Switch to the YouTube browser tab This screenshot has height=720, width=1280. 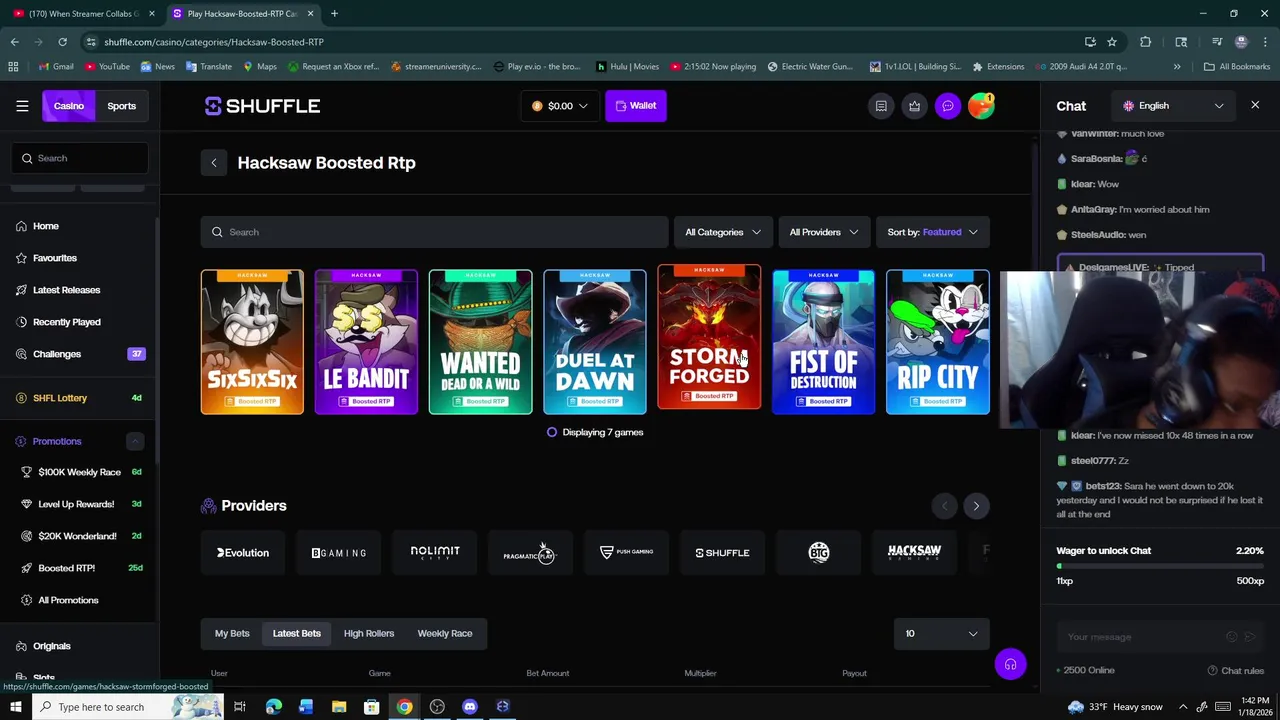[84, 14]
